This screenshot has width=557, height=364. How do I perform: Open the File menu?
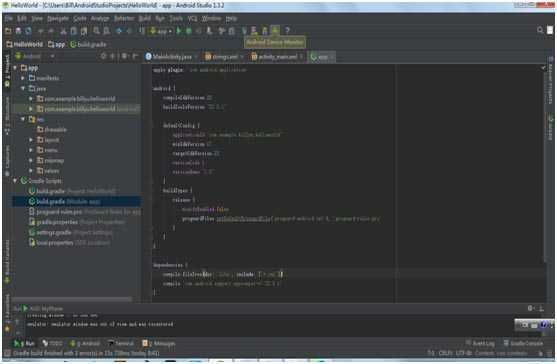[x=9, y=18]
